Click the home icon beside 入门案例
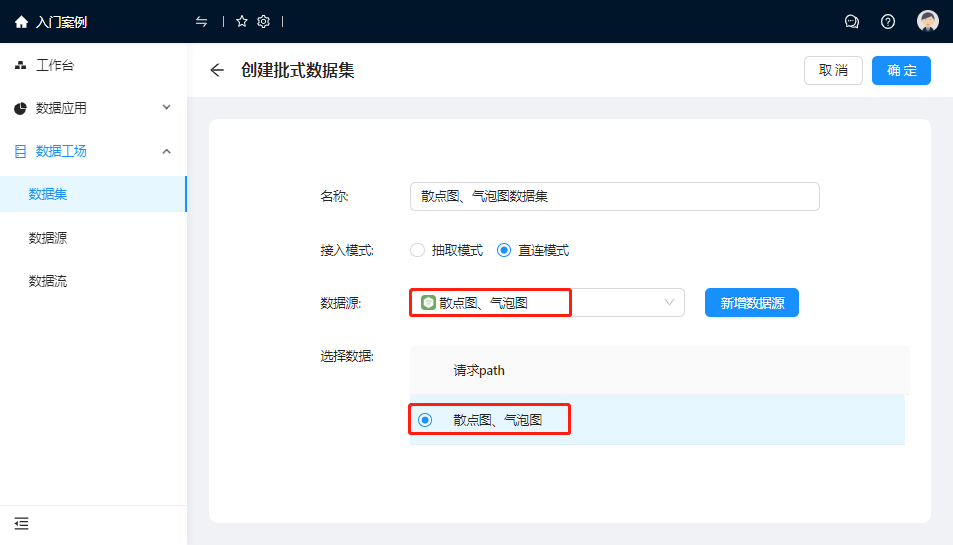Screen dimensions: 953x545 [21, 22]
